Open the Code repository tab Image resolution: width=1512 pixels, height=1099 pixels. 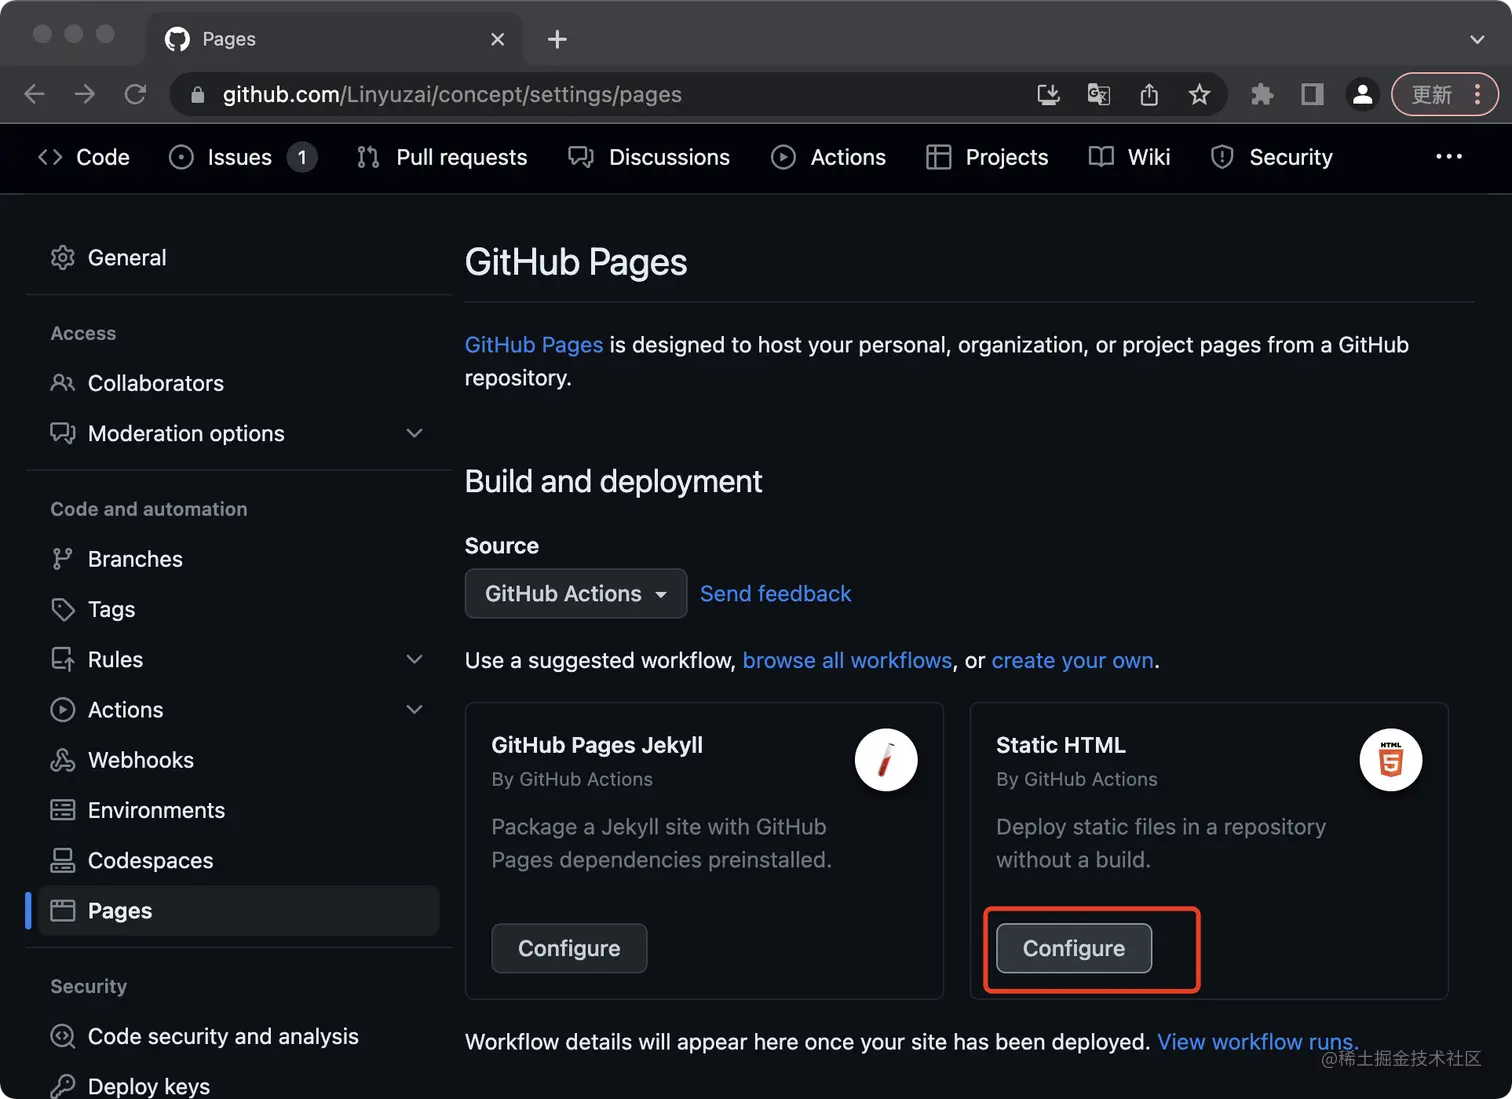tap(84, 157)
